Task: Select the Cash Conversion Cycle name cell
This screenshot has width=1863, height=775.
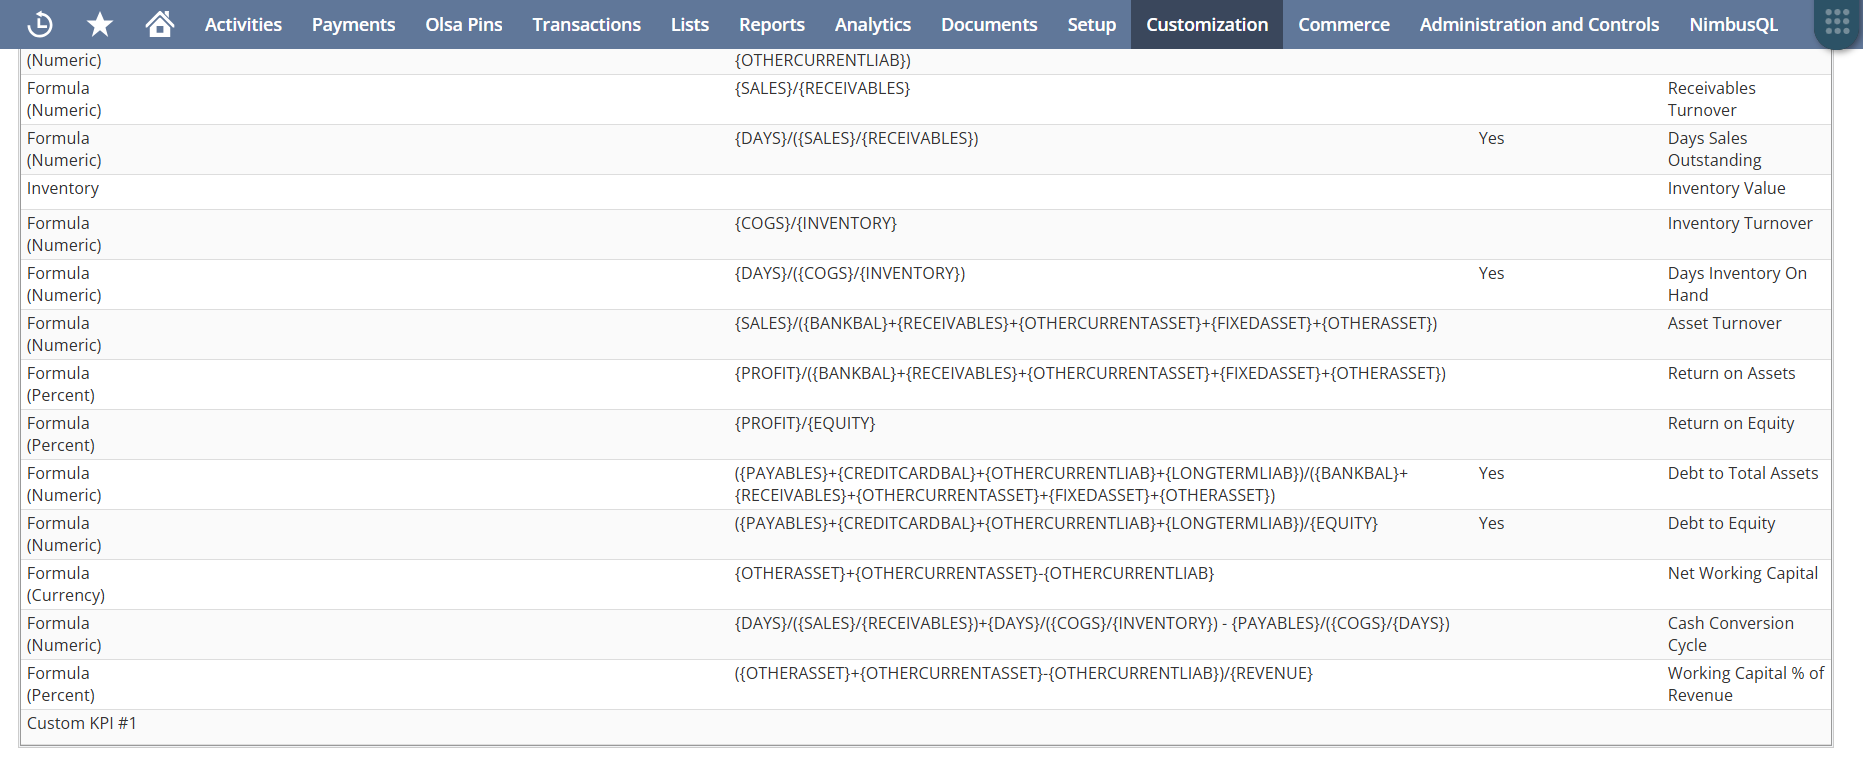Action: click(x=1730, y=634)
